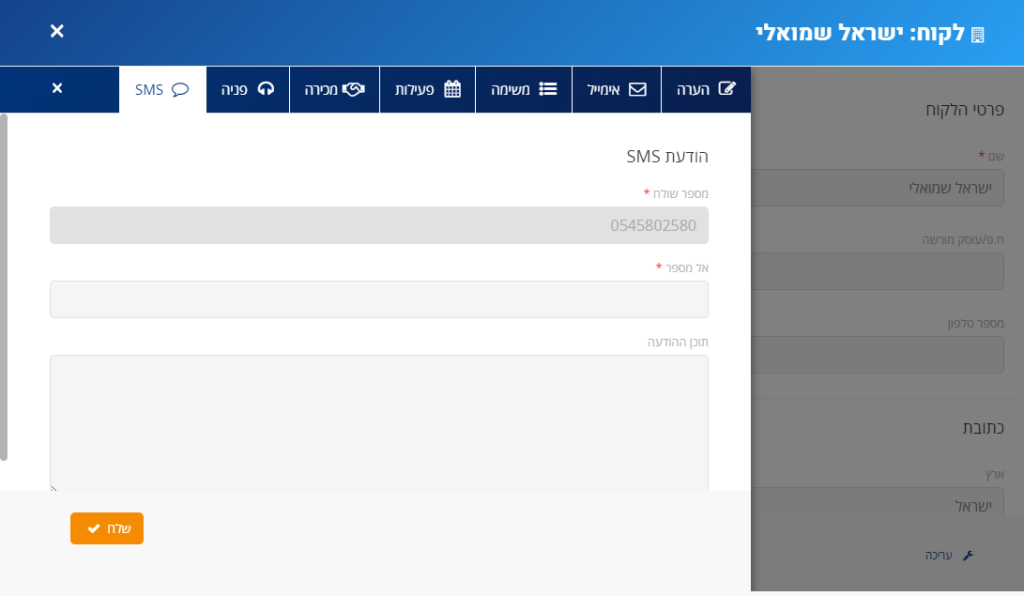
Task: Click the ח.פ/עוסק מורשה field
Action: (x=878, y=271)
